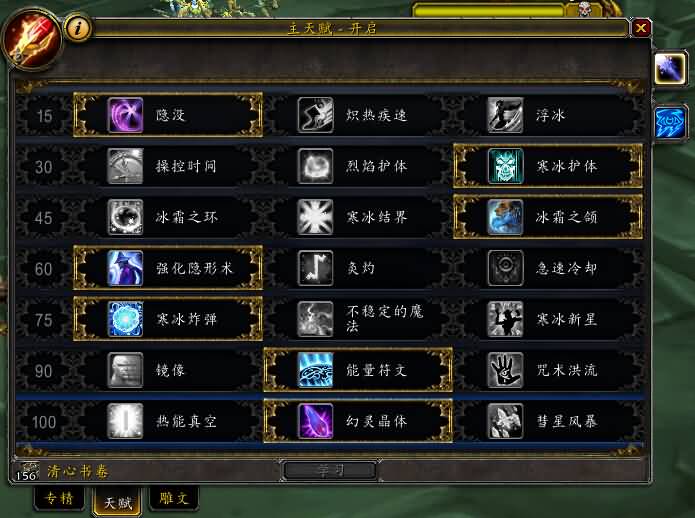Activate the blue second spec side tab

(x=670, y=122)
